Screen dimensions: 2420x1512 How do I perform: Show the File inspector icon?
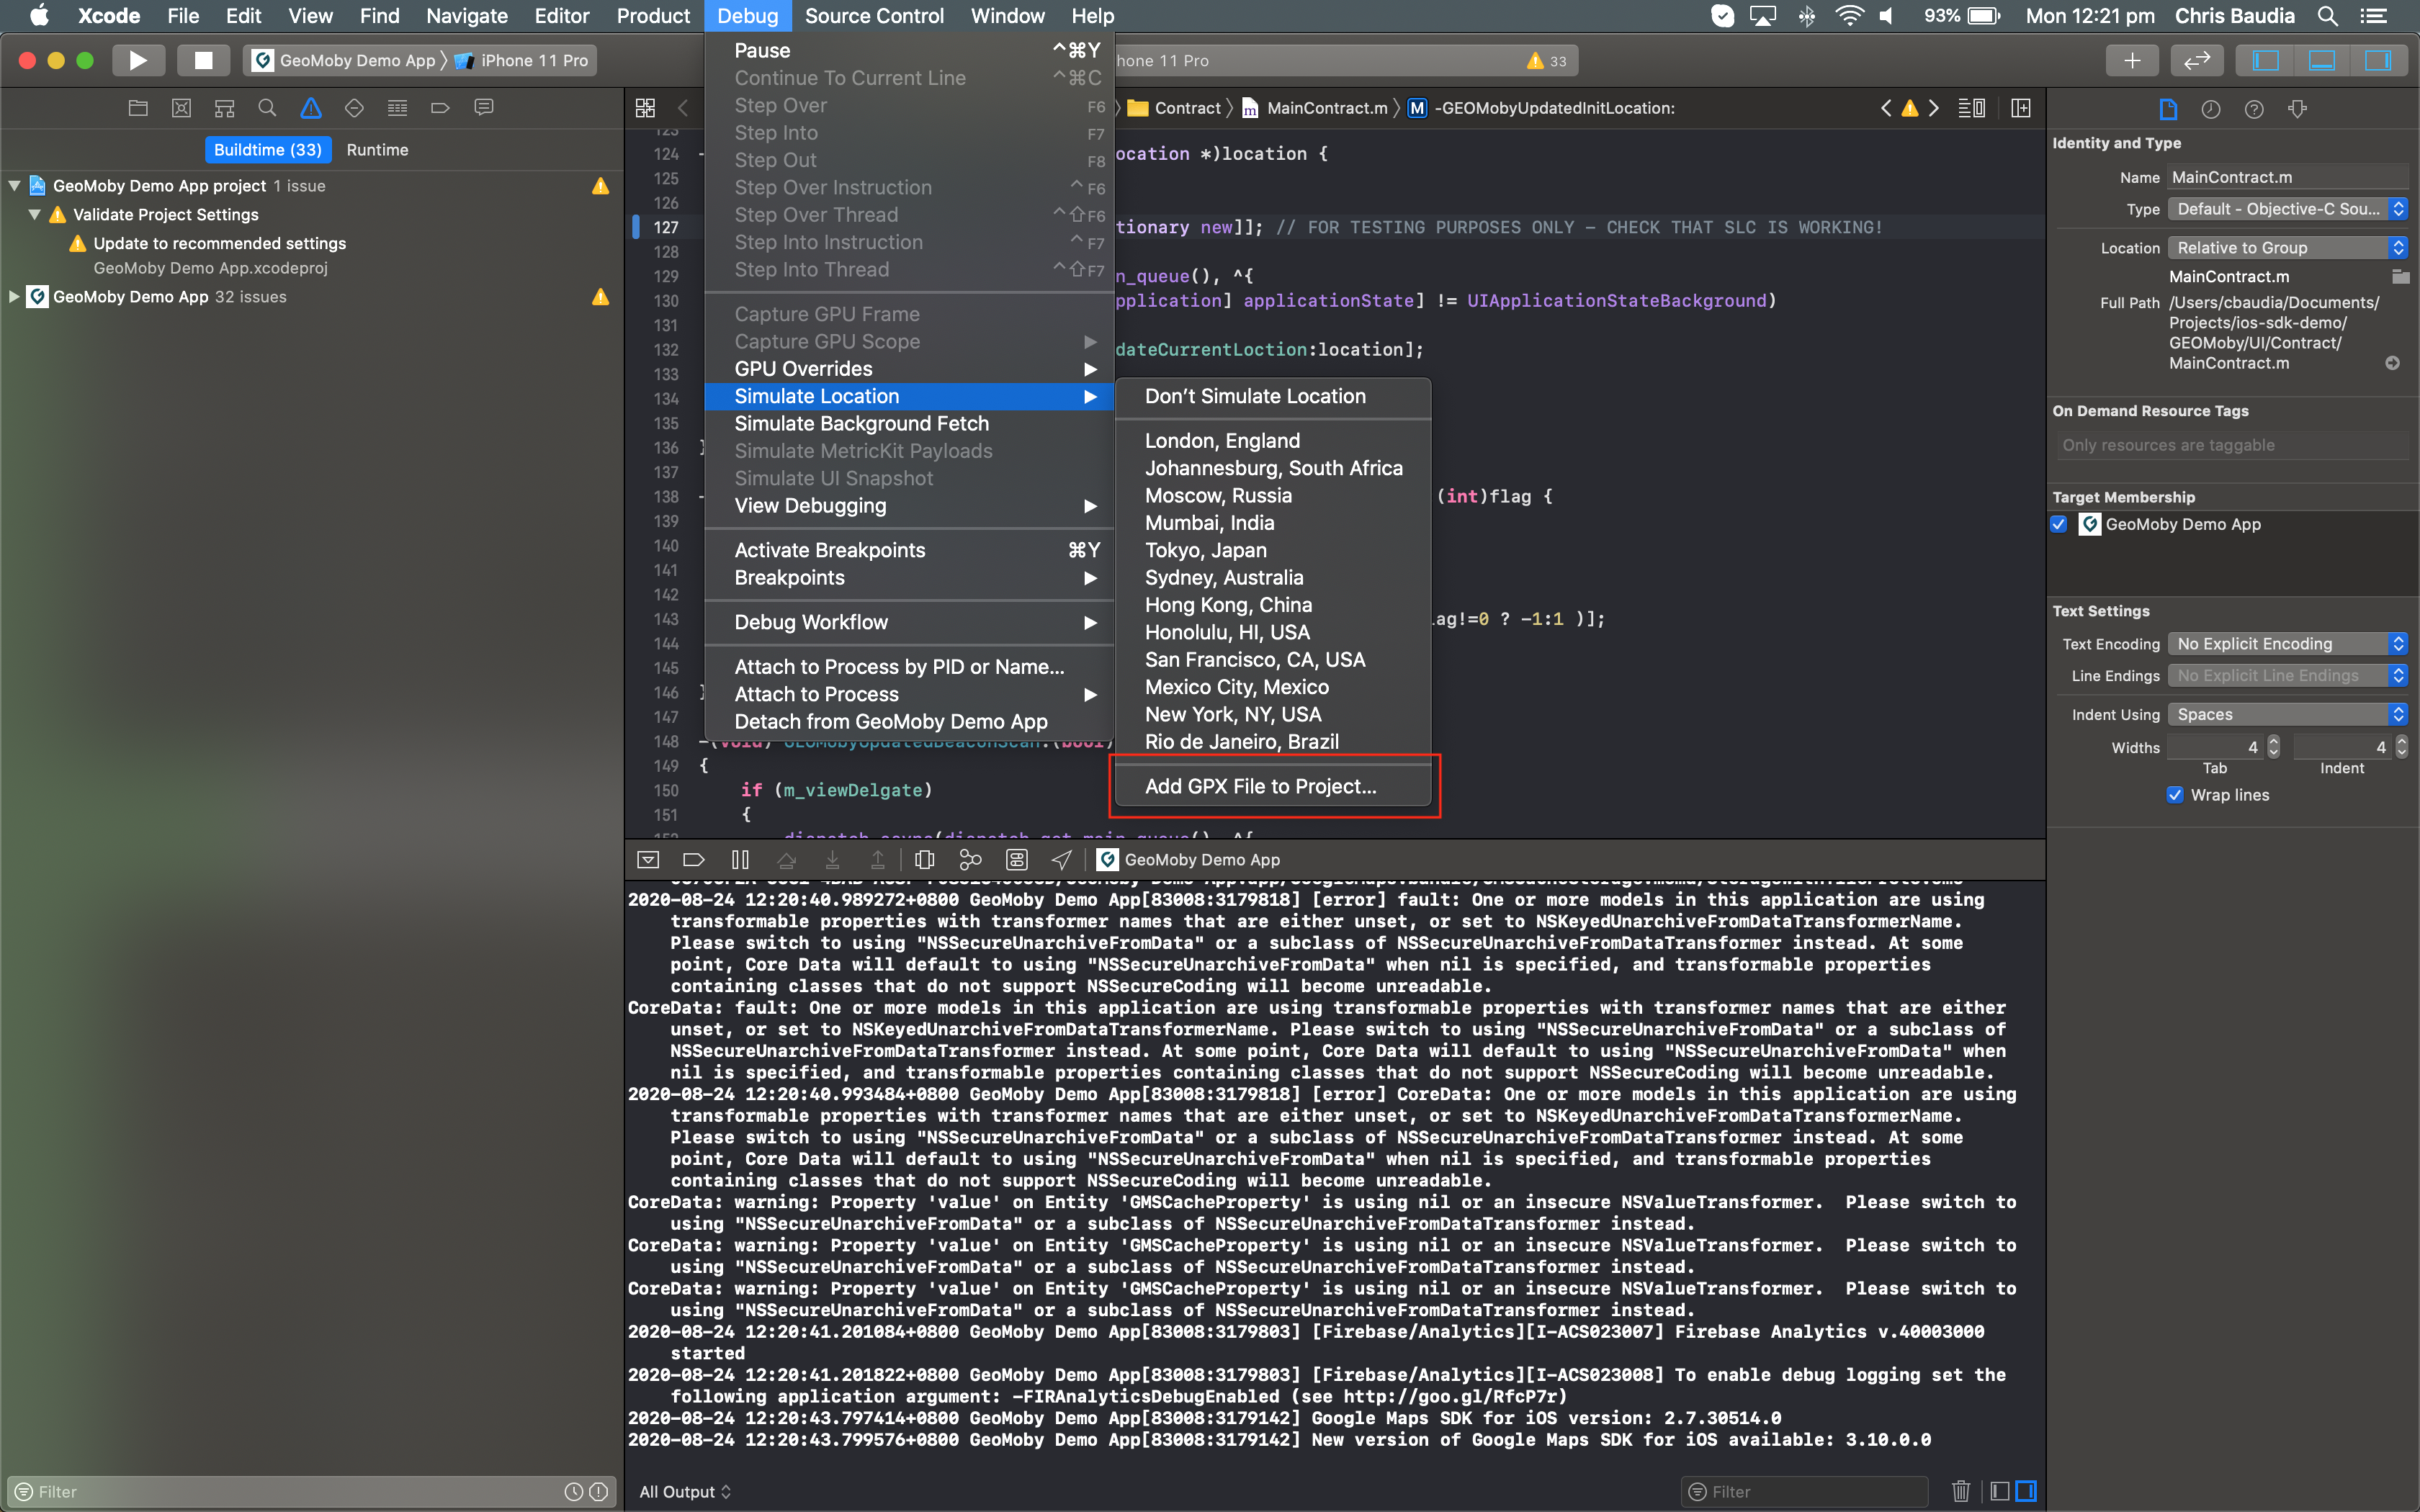tap(2168, 109)
